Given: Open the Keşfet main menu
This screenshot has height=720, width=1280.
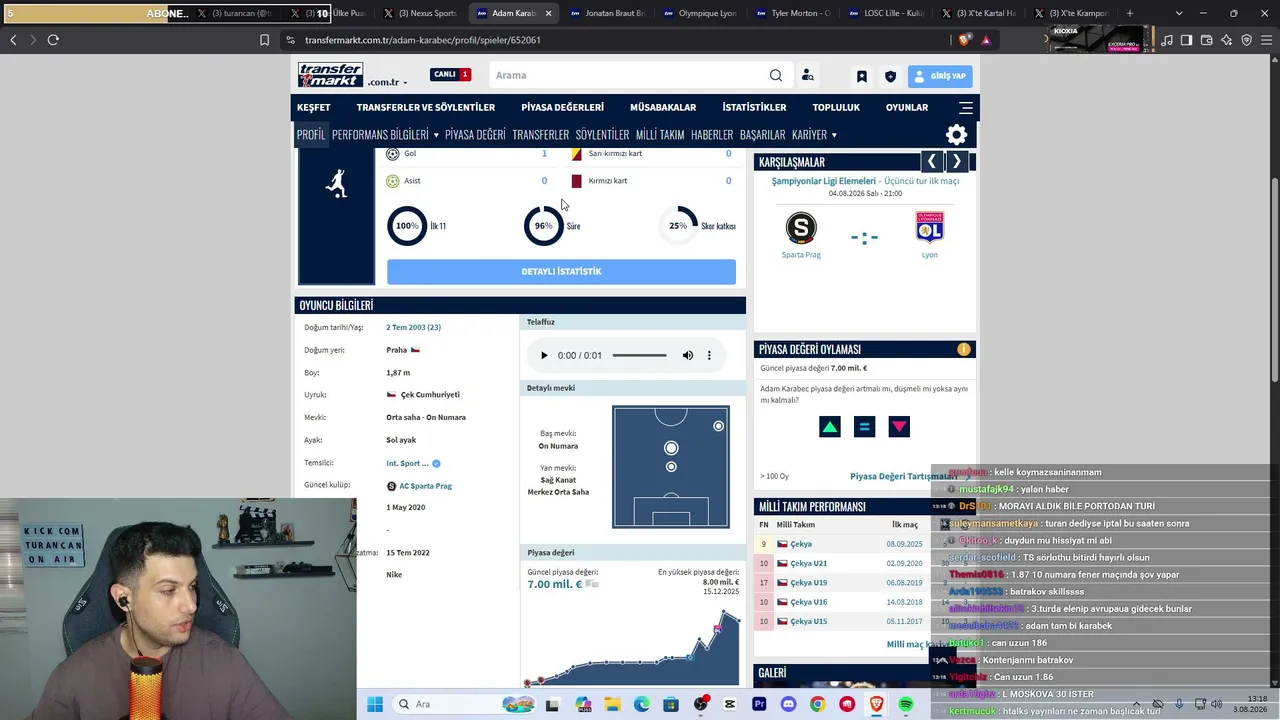Looking at the screenshot, I should click(x=314, y=107).
